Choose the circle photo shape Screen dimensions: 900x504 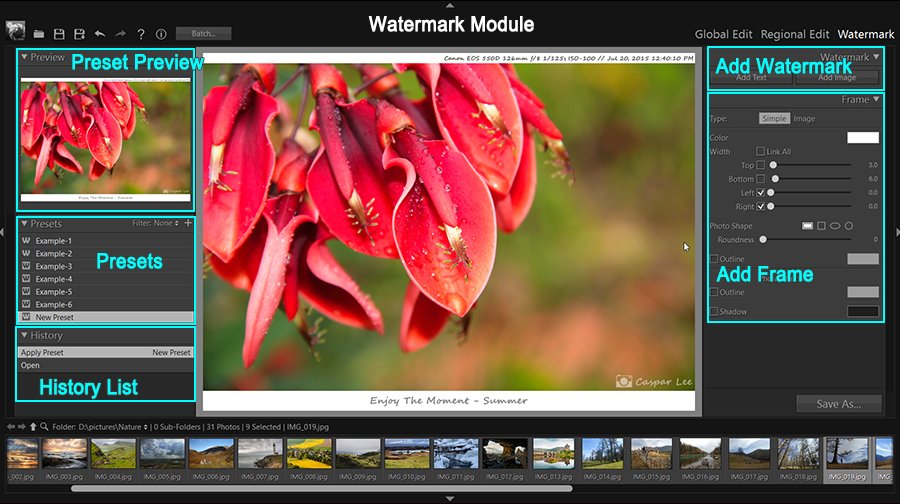pyautogui.click(x=849, y=226)
